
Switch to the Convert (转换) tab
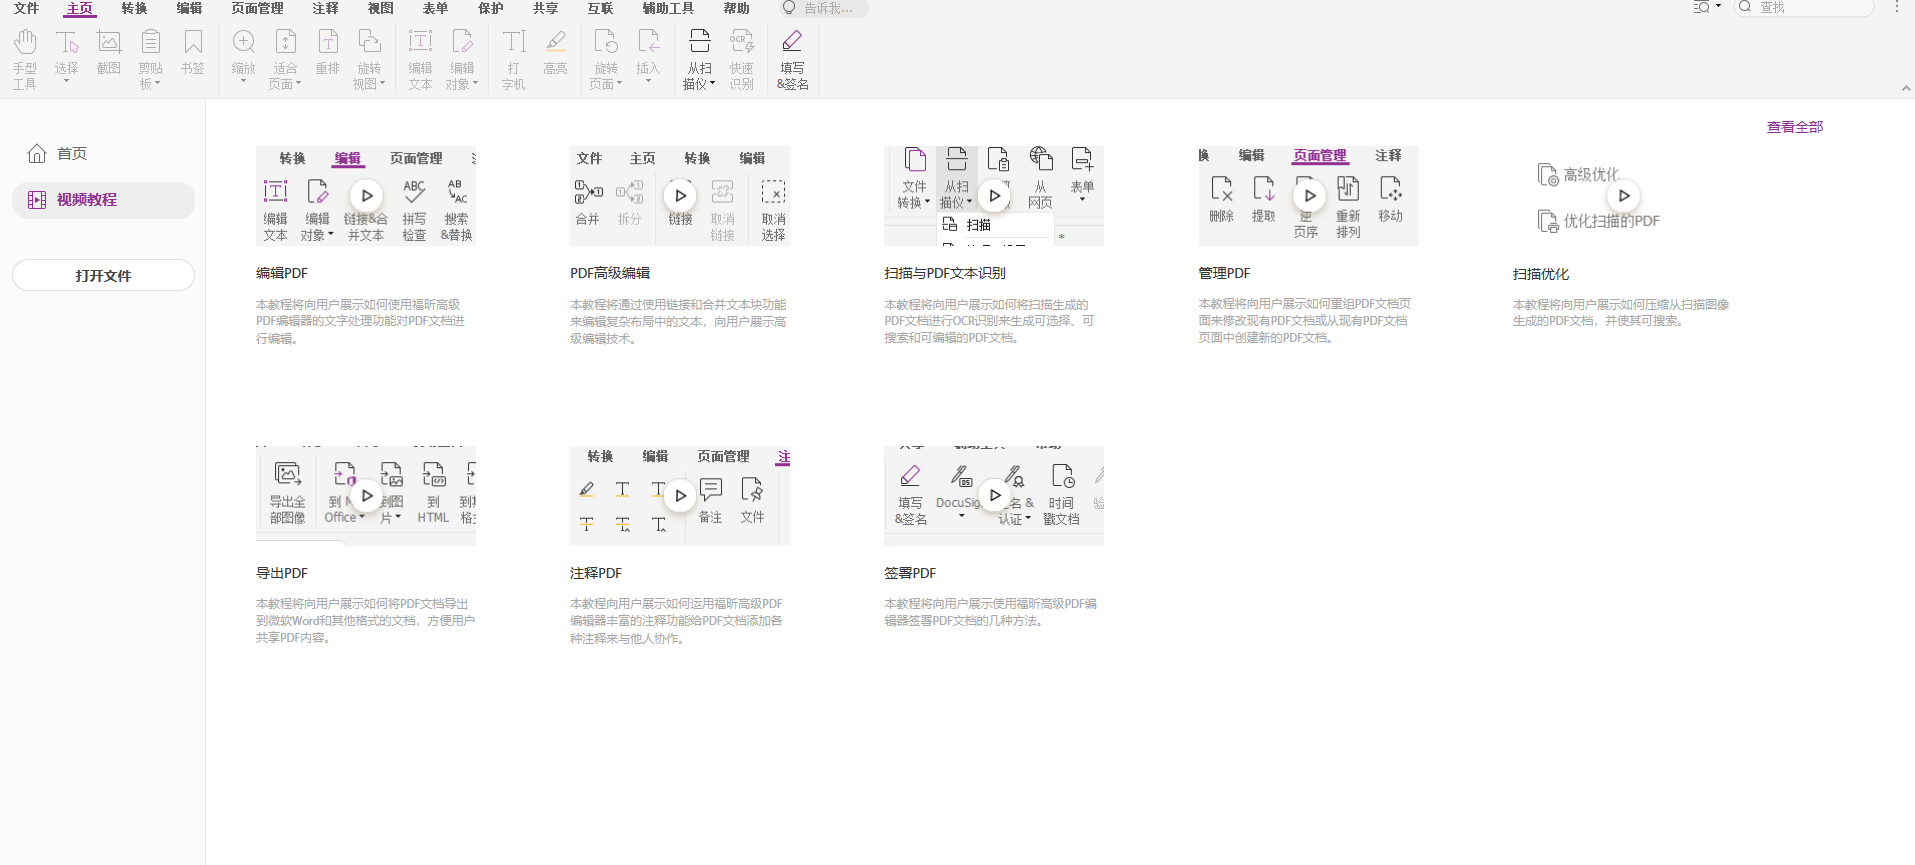click(x=134, y=8)
